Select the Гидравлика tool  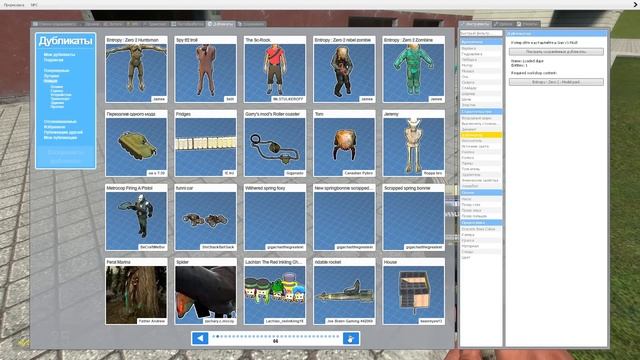pyautogui.click(x=481, y=54)
